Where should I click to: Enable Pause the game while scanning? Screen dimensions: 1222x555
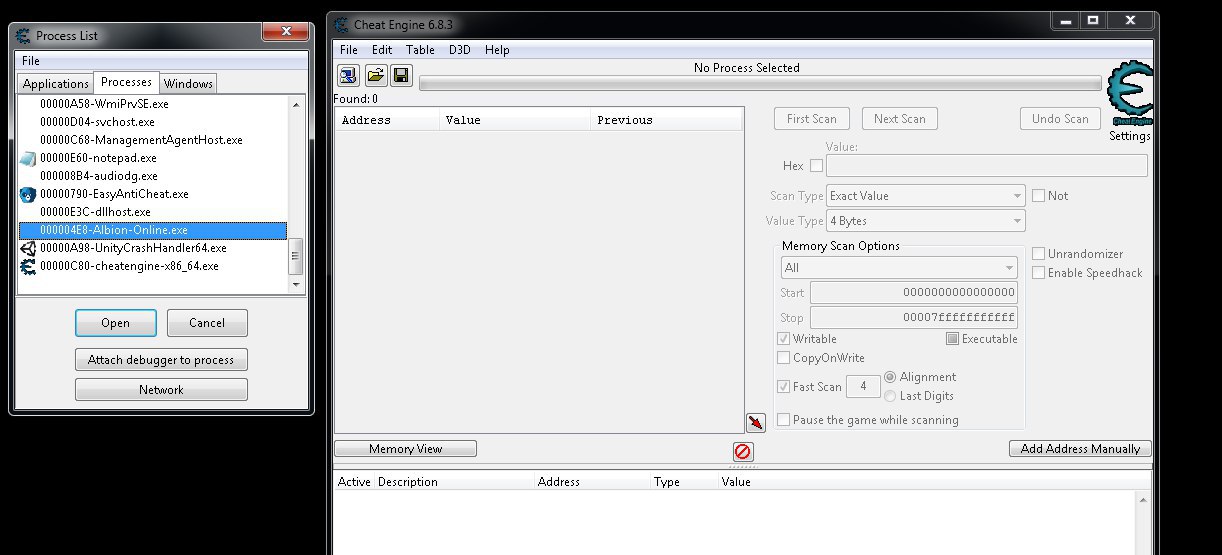point(784,420)
